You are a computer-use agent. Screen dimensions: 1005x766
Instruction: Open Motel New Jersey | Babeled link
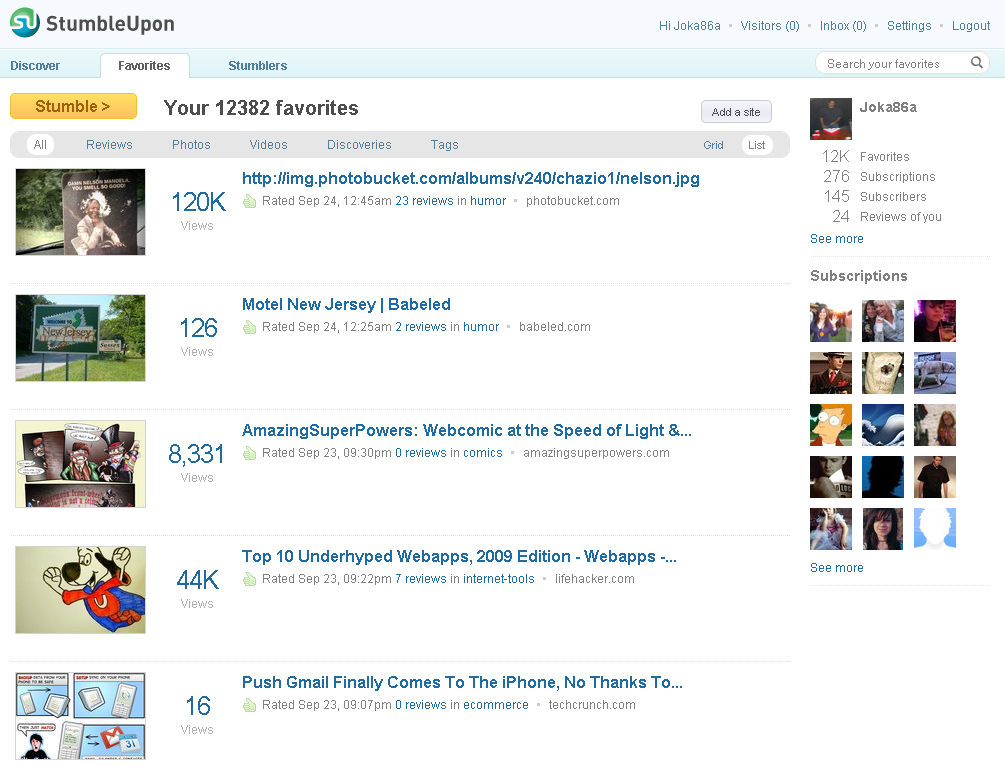point(346,304)
